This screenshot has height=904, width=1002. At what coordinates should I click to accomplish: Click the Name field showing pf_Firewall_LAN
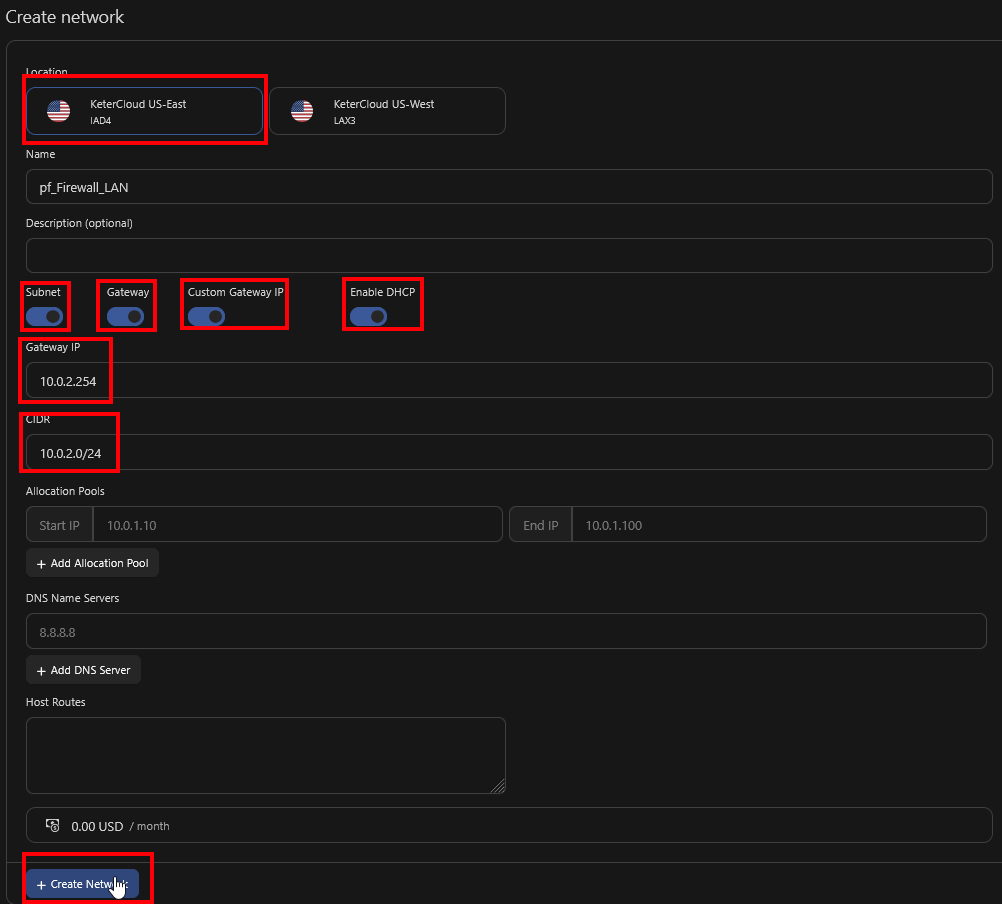pyautogui.click(x=500, y=187)
